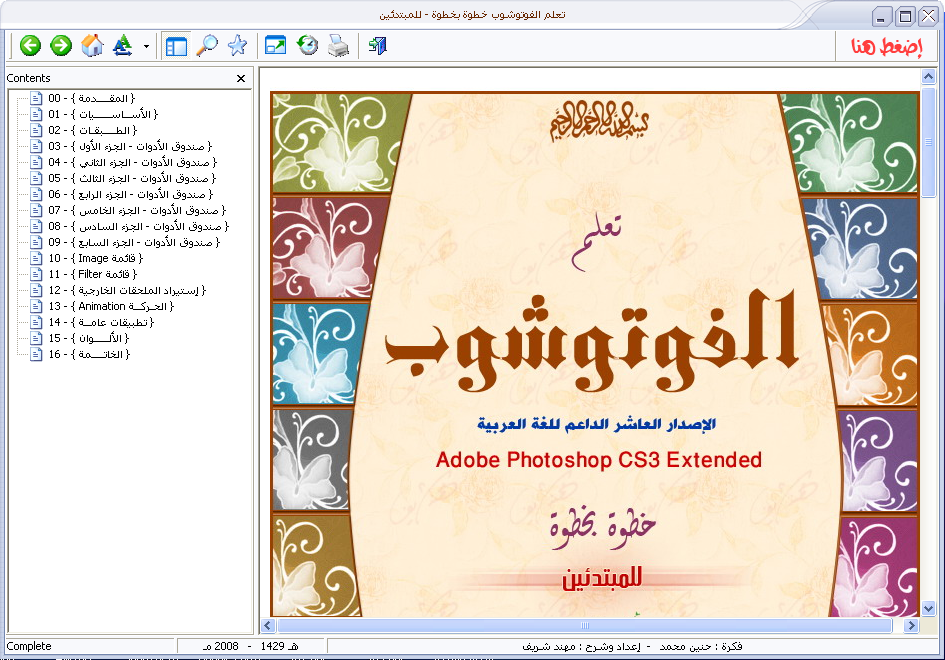
Task: Click the 'Contents' pane header
Action: (28, 78)
